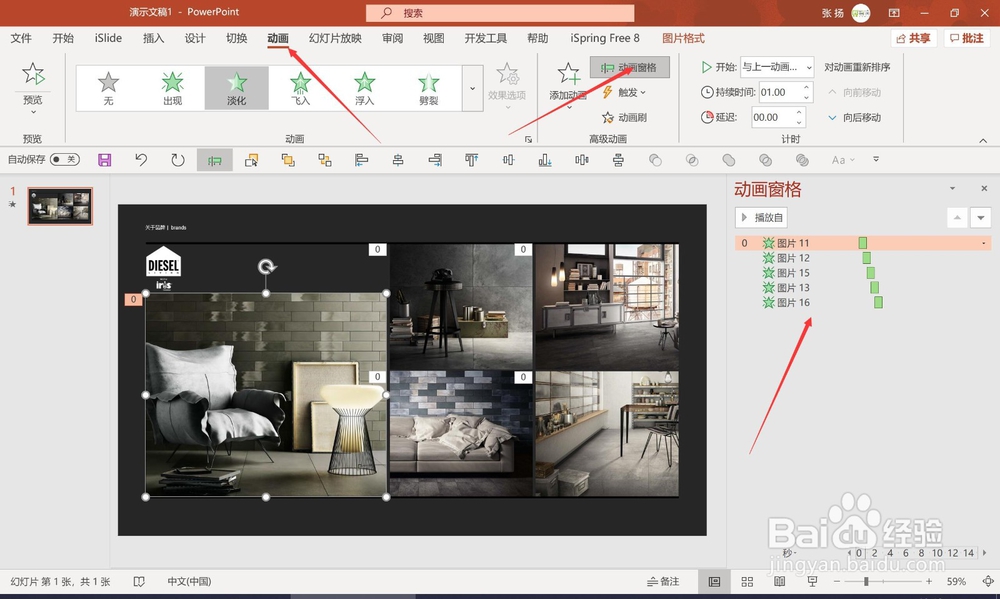Open the 动画 ribbon tab
1000x599 pixels.
(x=277, y=38)
